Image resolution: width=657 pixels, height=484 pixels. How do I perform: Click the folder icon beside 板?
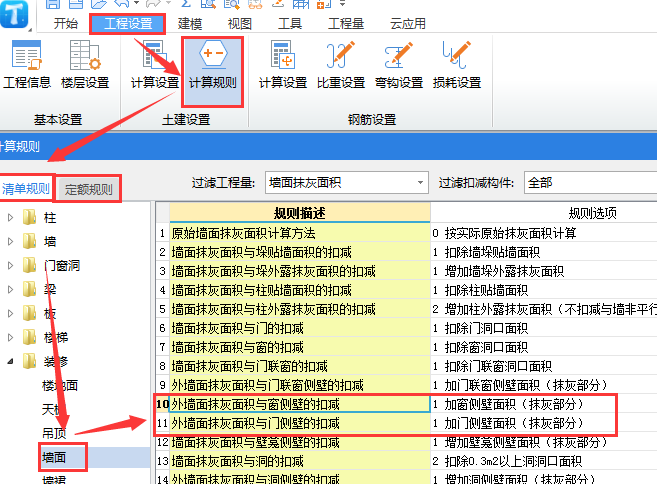(29, 313)
